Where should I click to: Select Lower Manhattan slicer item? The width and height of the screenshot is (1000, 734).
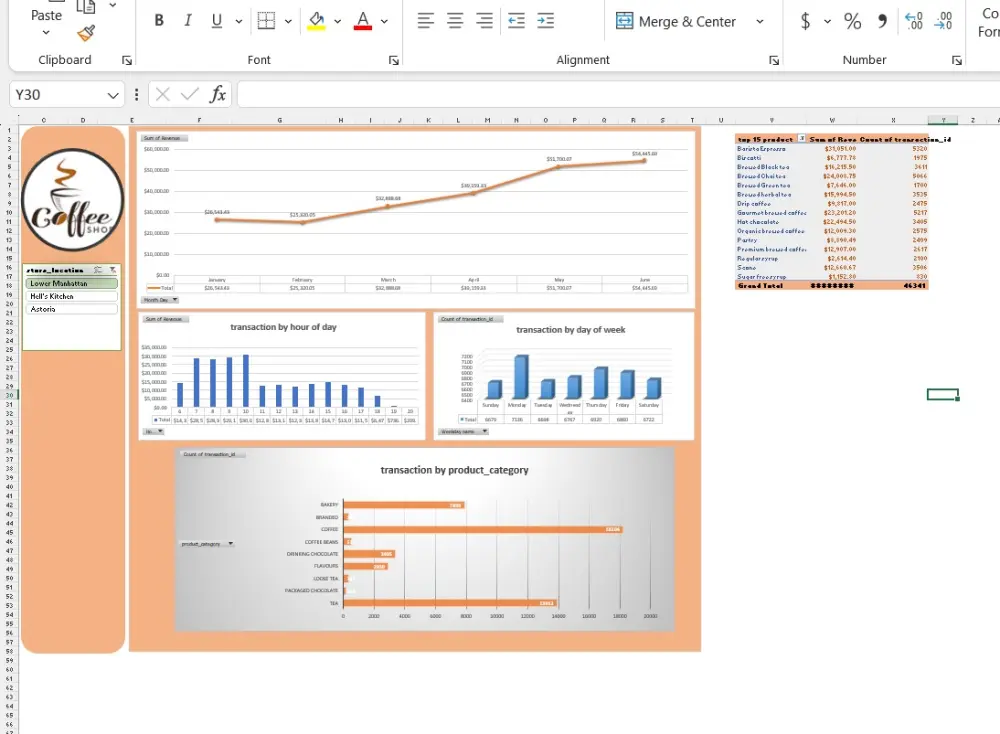tap(71, 283)
